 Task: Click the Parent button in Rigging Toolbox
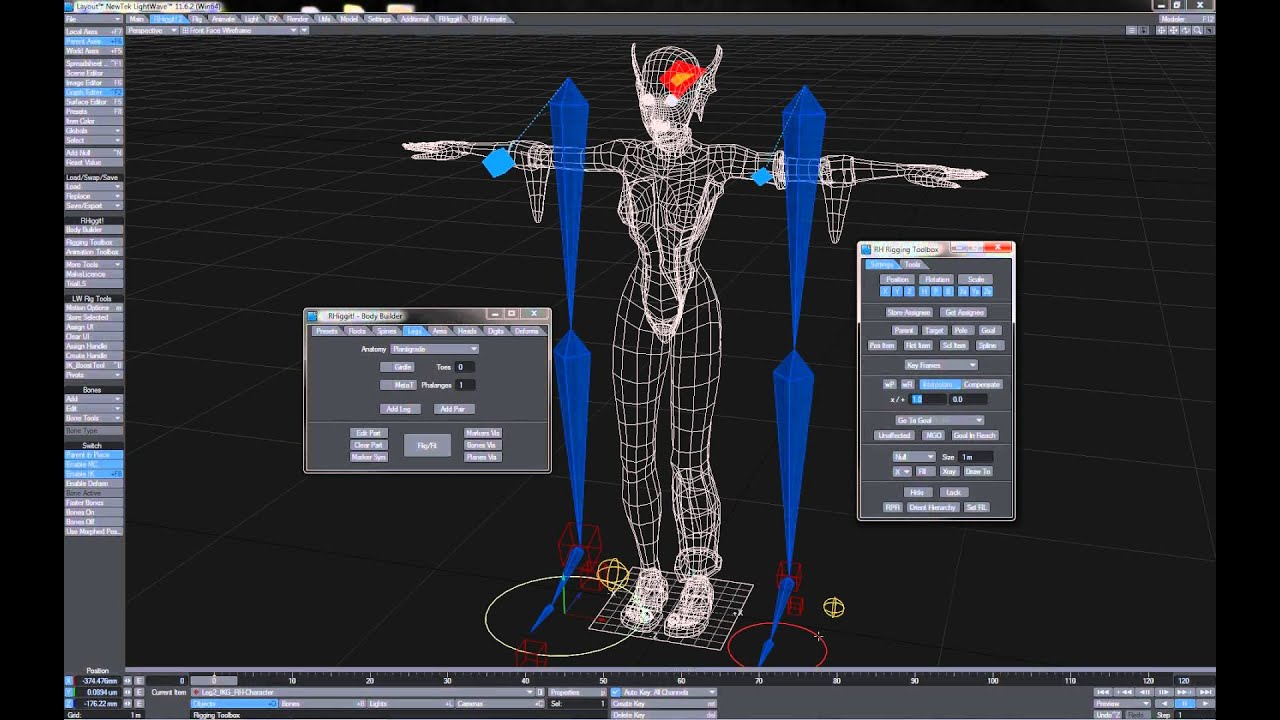pyautogui.click(x=904, y=330)
